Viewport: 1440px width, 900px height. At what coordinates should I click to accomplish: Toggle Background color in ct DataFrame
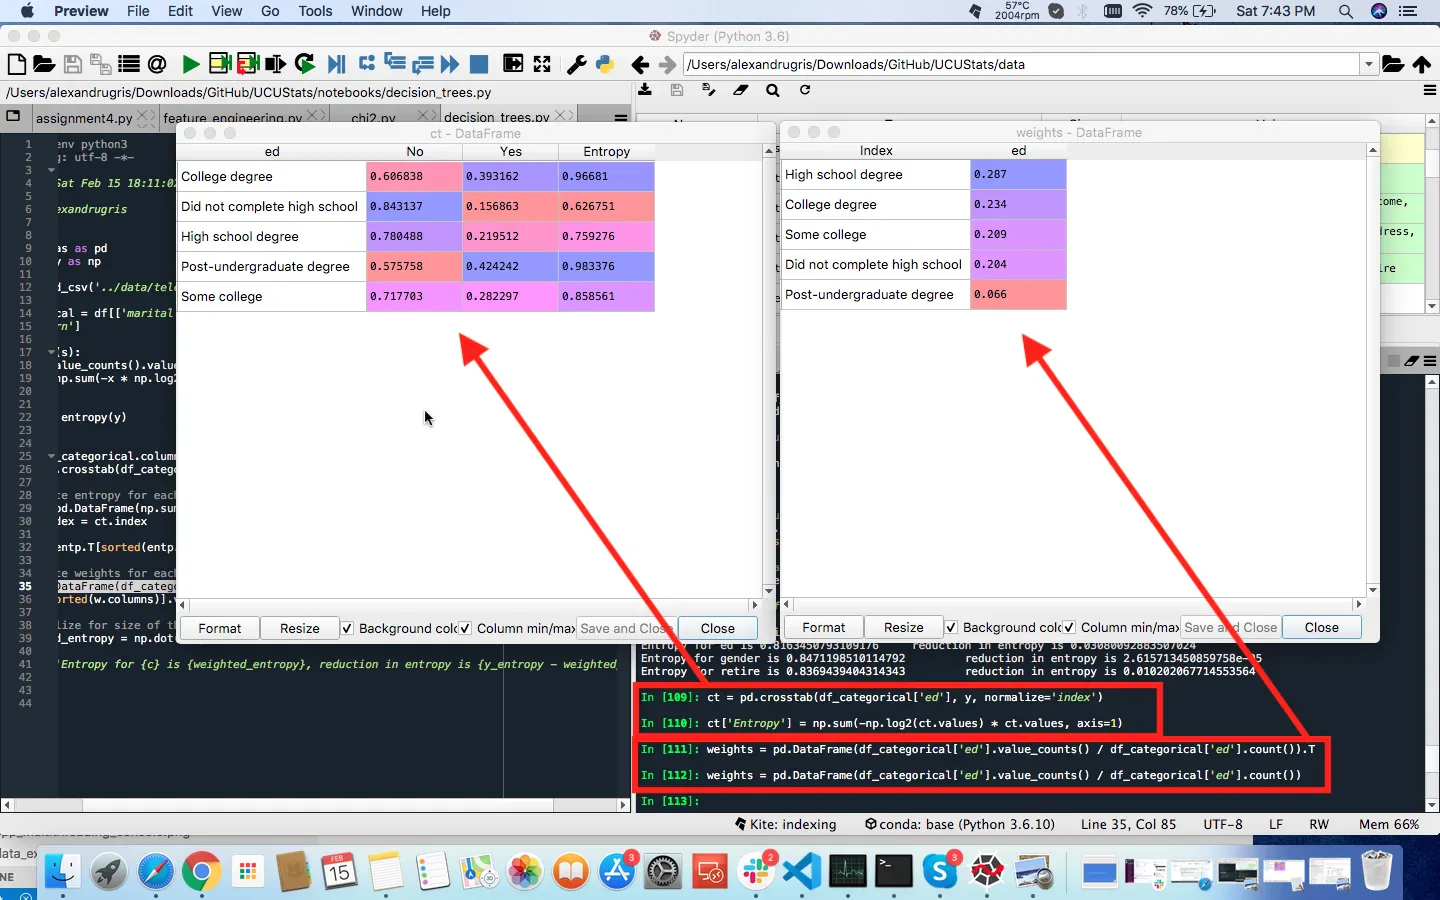(x=347, y=628)
